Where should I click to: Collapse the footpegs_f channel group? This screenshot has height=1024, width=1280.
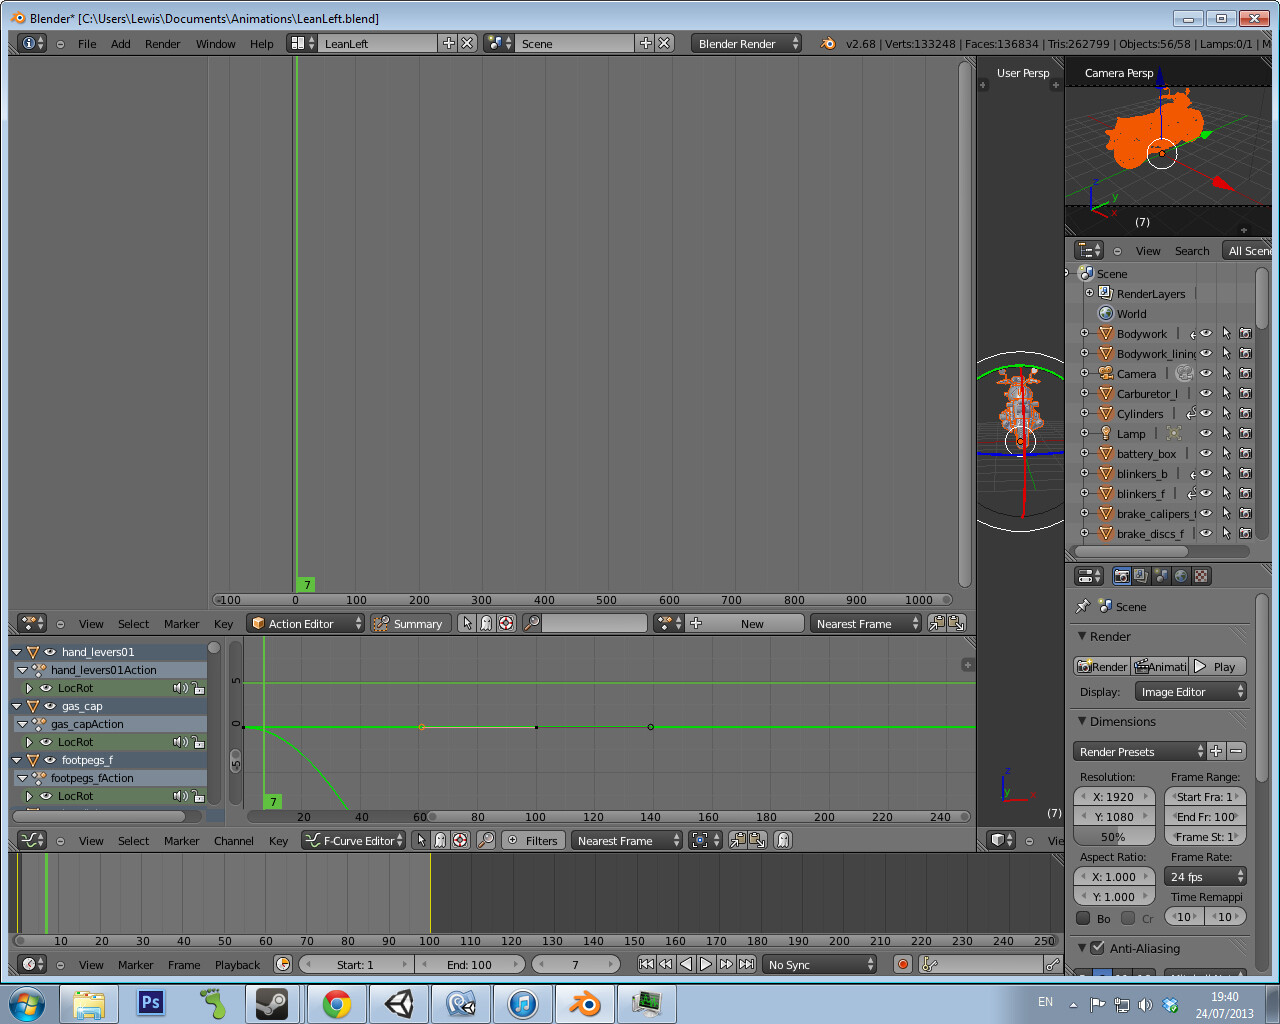point(17,760)
